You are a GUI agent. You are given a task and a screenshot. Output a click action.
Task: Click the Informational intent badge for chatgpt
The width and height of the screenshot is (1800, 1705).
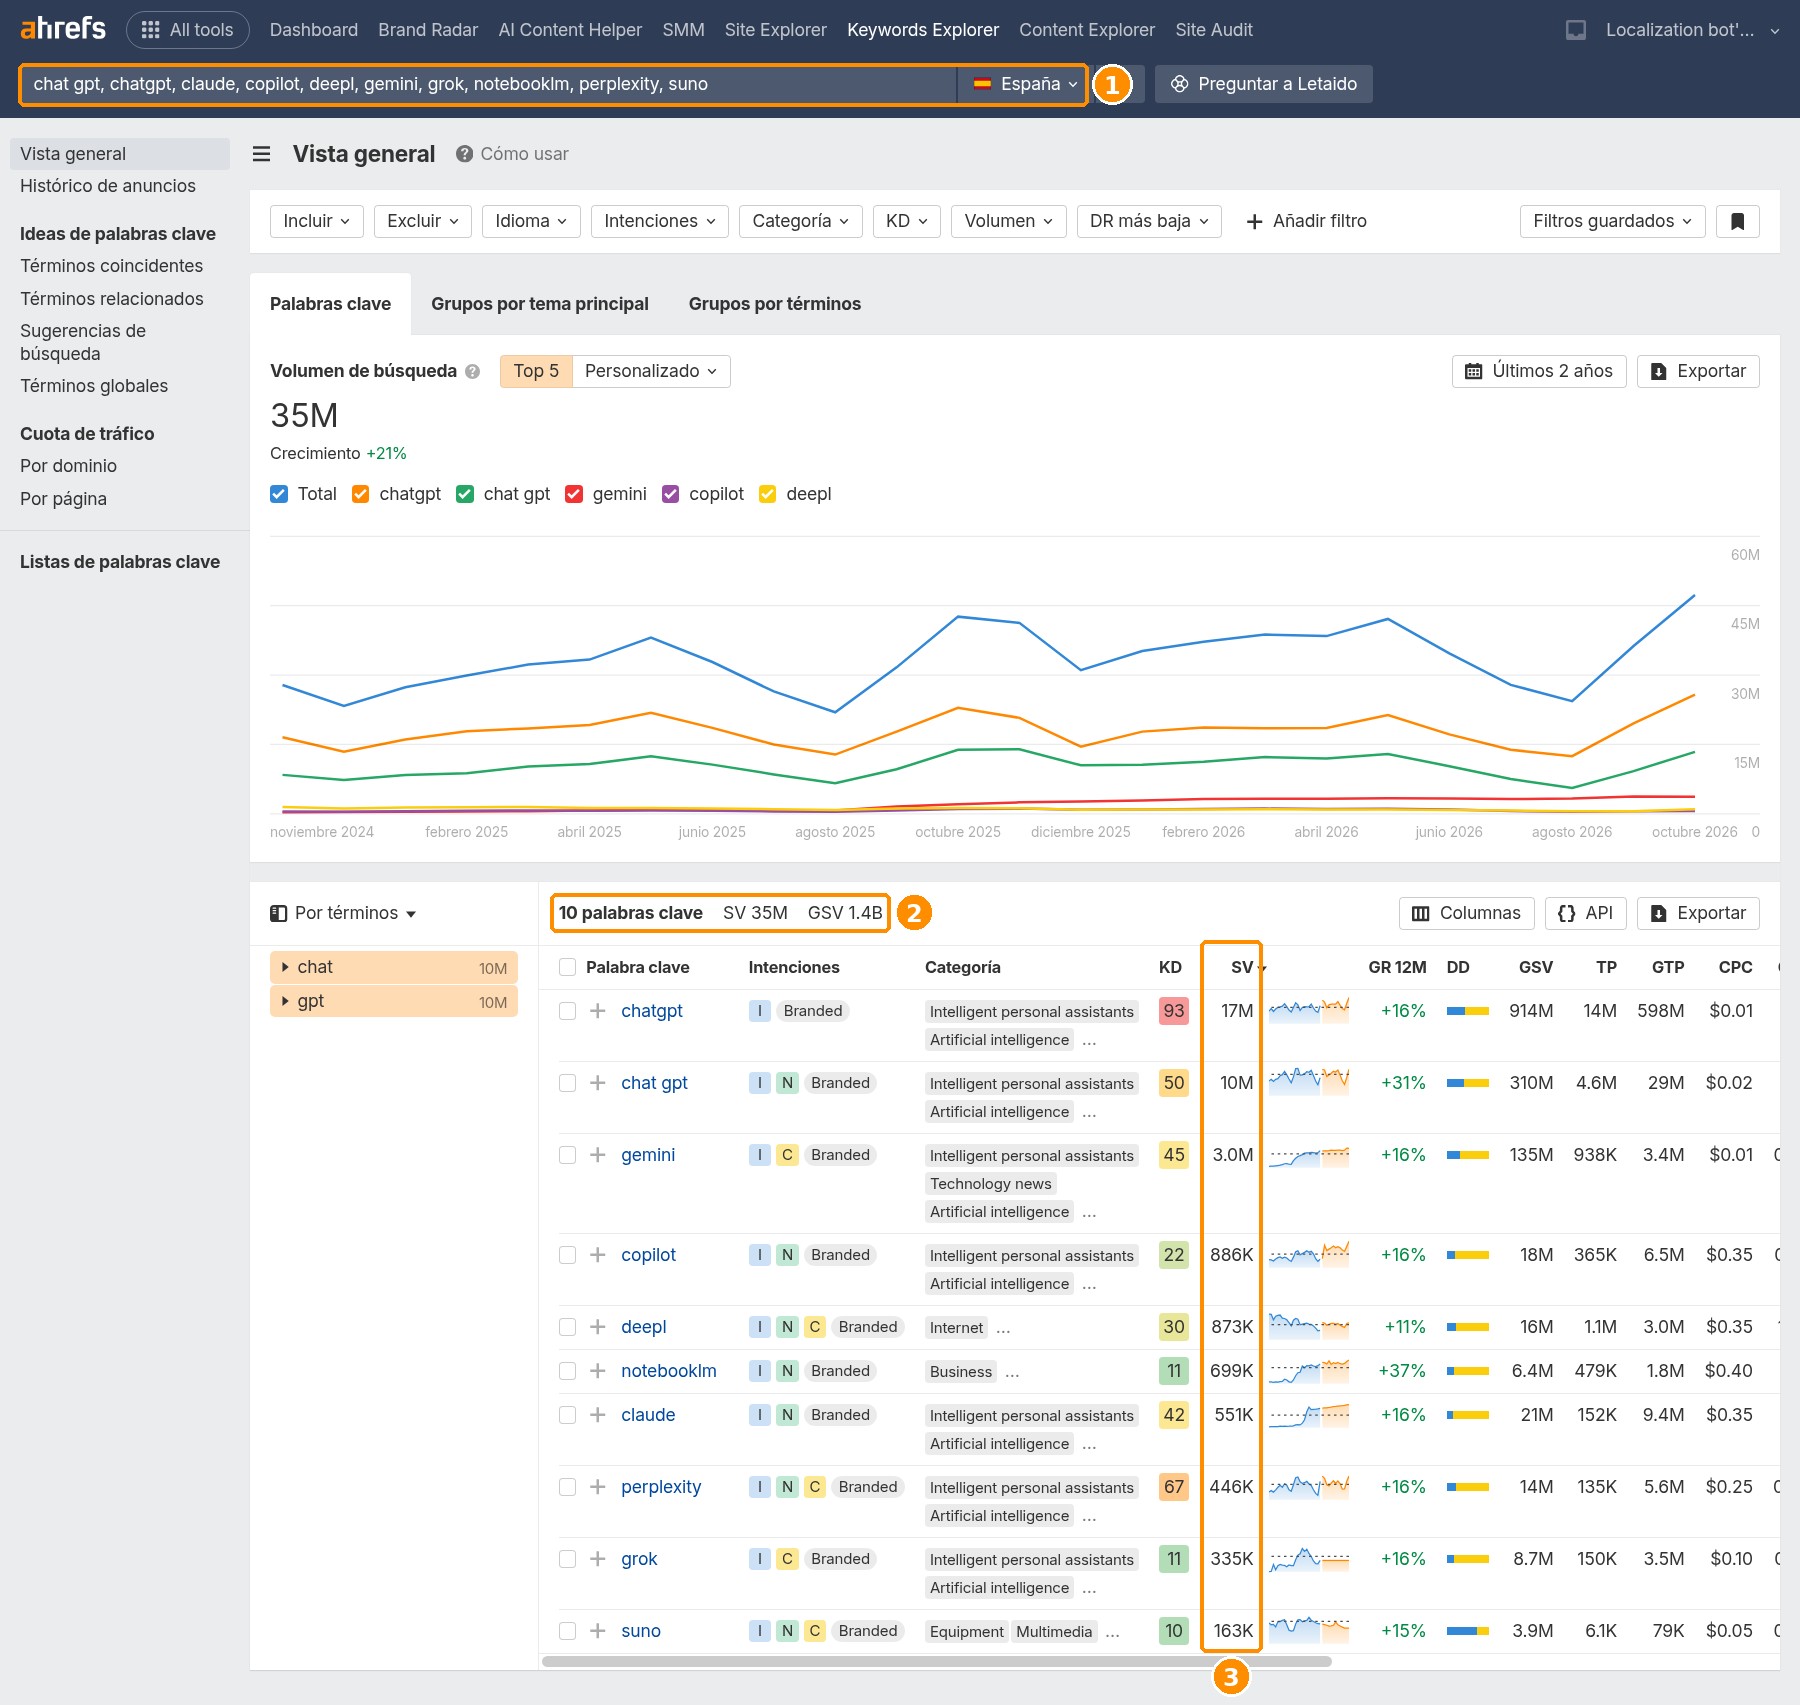[760, 1011]
